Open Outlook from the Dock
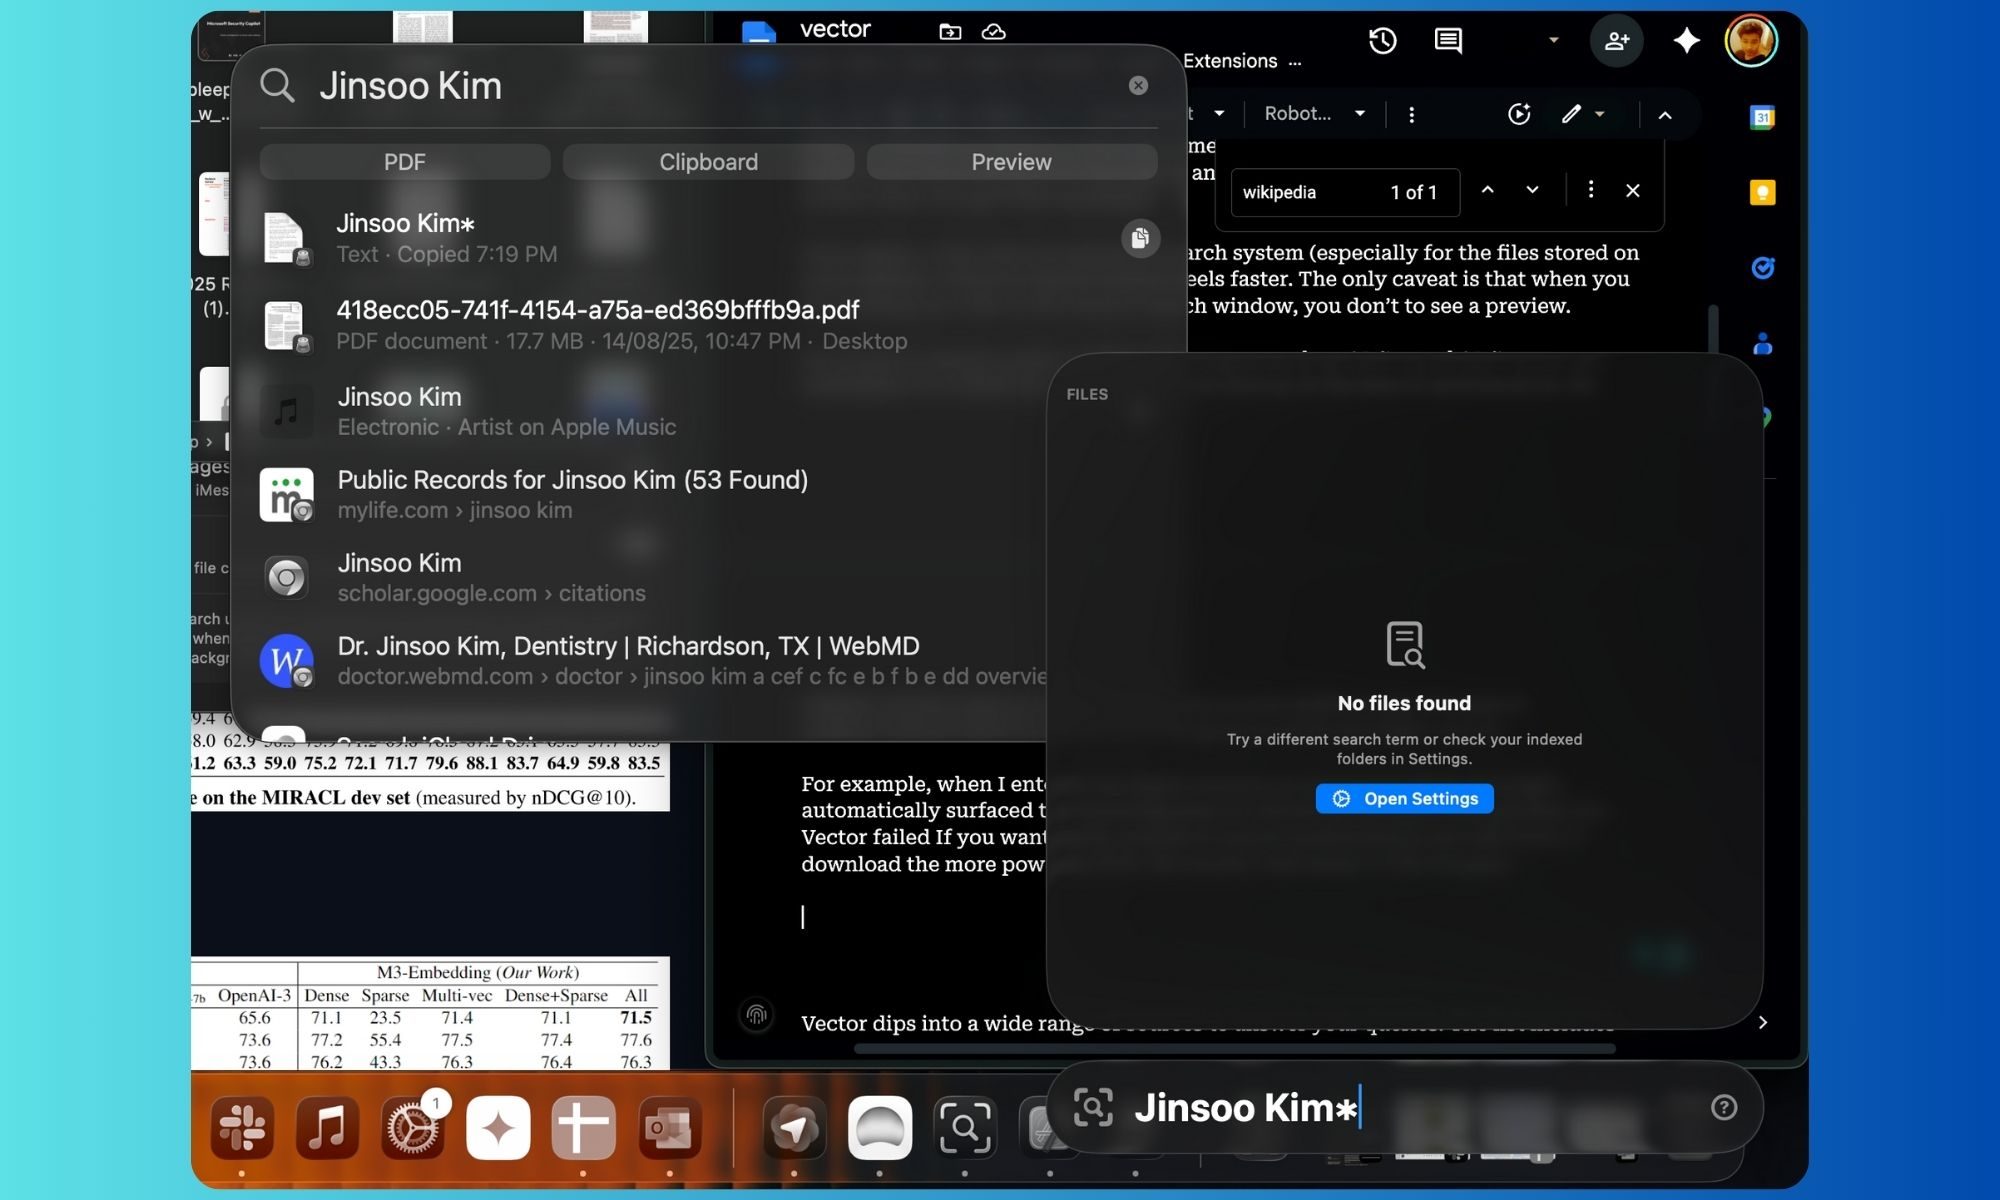The height and width of the screenshot is (1200, 2000). tap(669, 1128)
